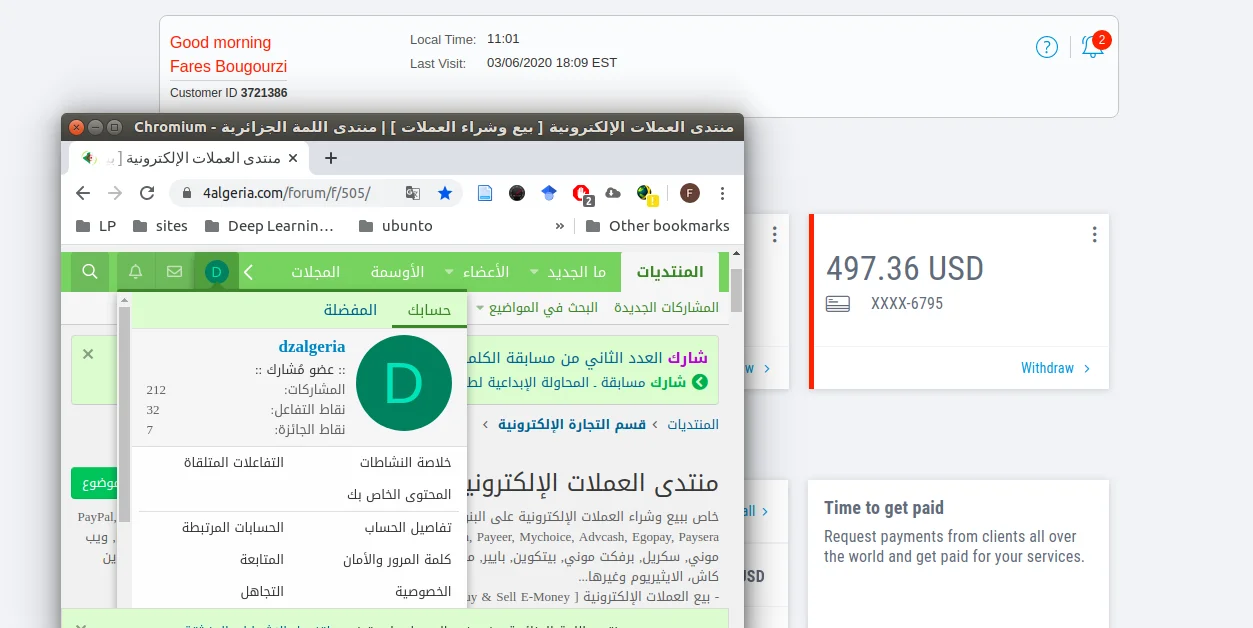1253x628 pixels.
Task: Expand the ما الجديد dropdown arrow
Action: [x=535, y=272]
